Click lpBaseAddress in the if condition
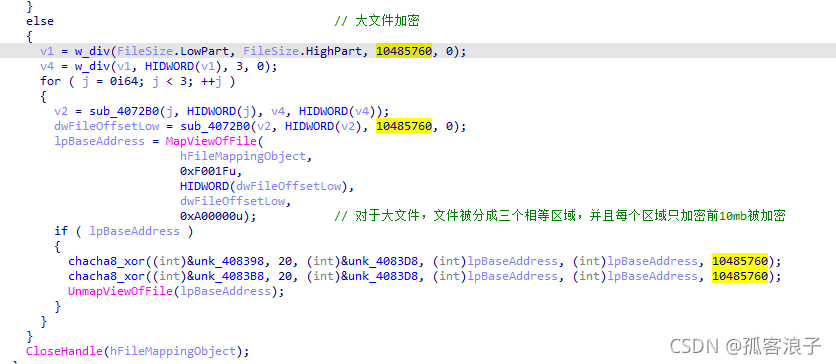 [134, 231]
